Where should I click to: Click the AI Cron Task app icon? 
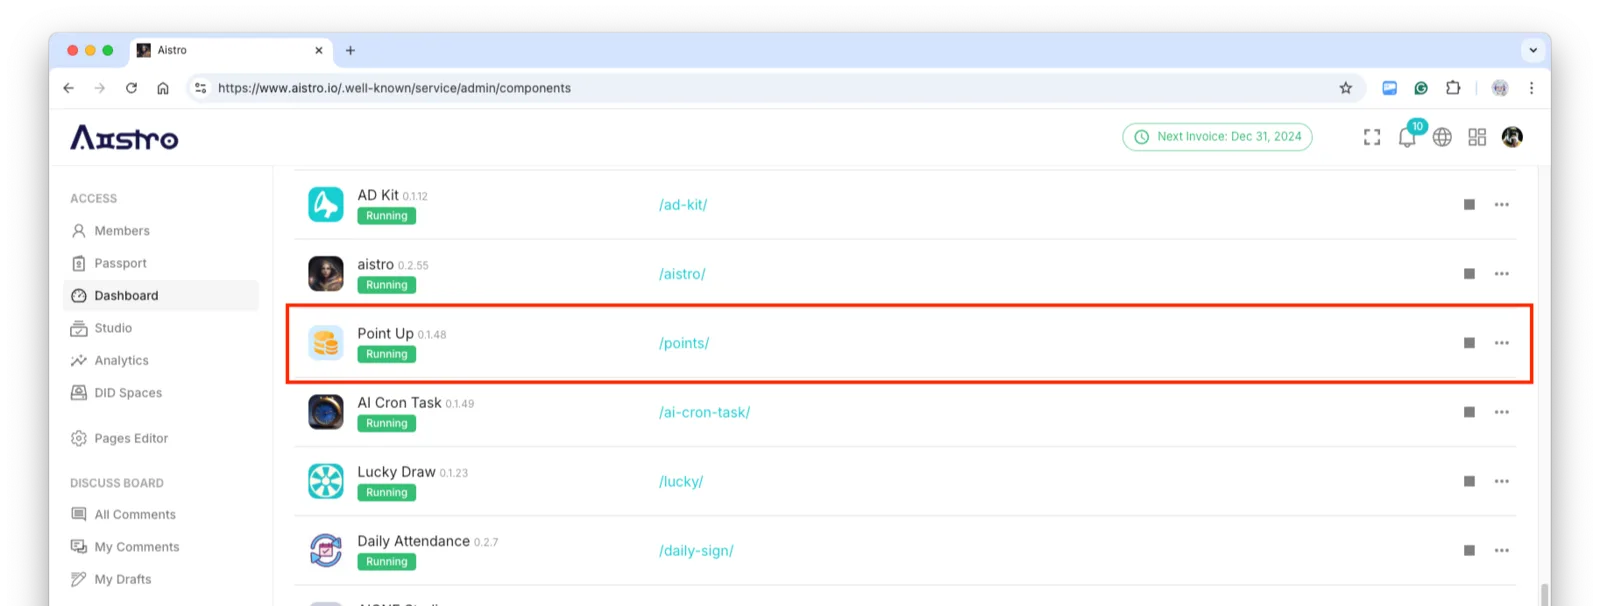[x=326, y=412]
